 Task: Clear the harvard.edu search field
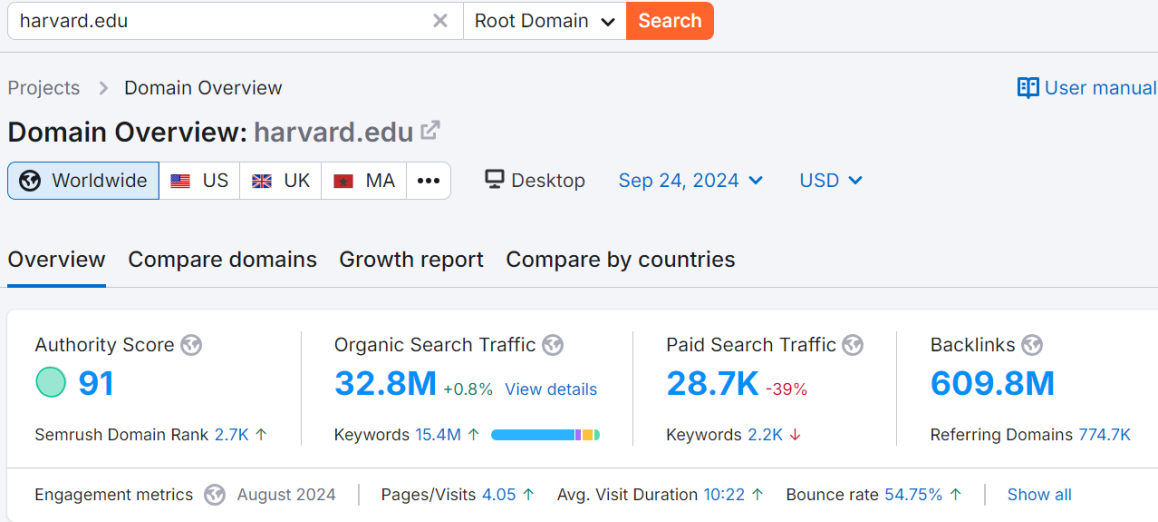coord(440,21)
